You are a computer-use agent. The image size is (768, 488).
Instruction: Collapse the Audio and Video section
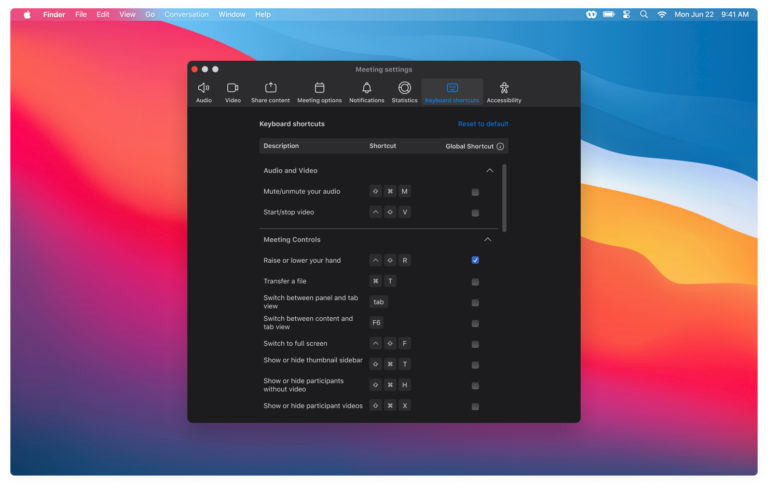click(x=489, y=171)
